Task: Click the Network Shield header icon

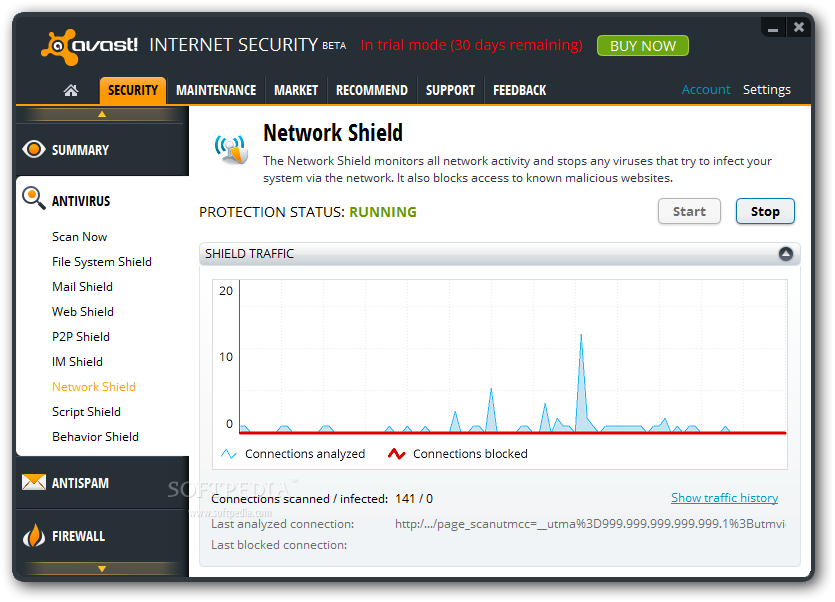Action: pos(232,149)
